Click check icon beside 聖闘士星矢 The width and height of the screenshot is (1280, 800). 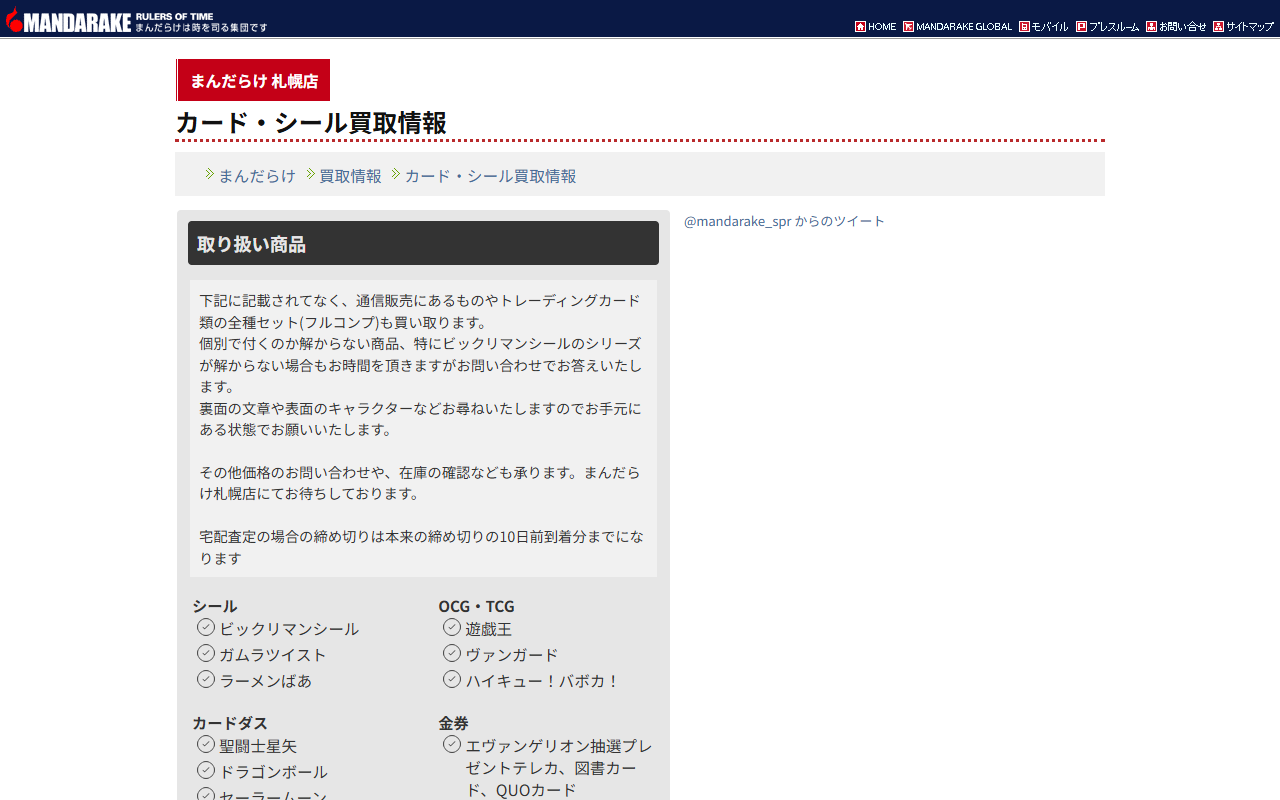click(x=206, y=744)
